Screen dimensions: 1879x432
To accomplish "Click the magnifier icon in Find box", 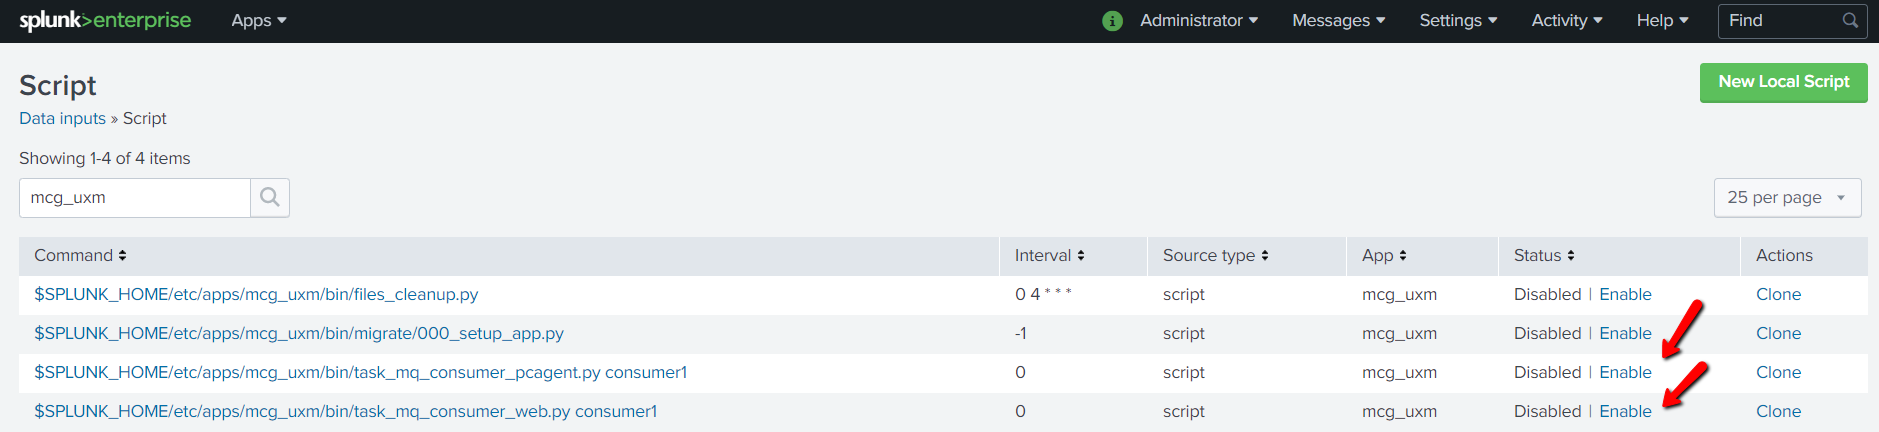I will (x=1850, y=21).
